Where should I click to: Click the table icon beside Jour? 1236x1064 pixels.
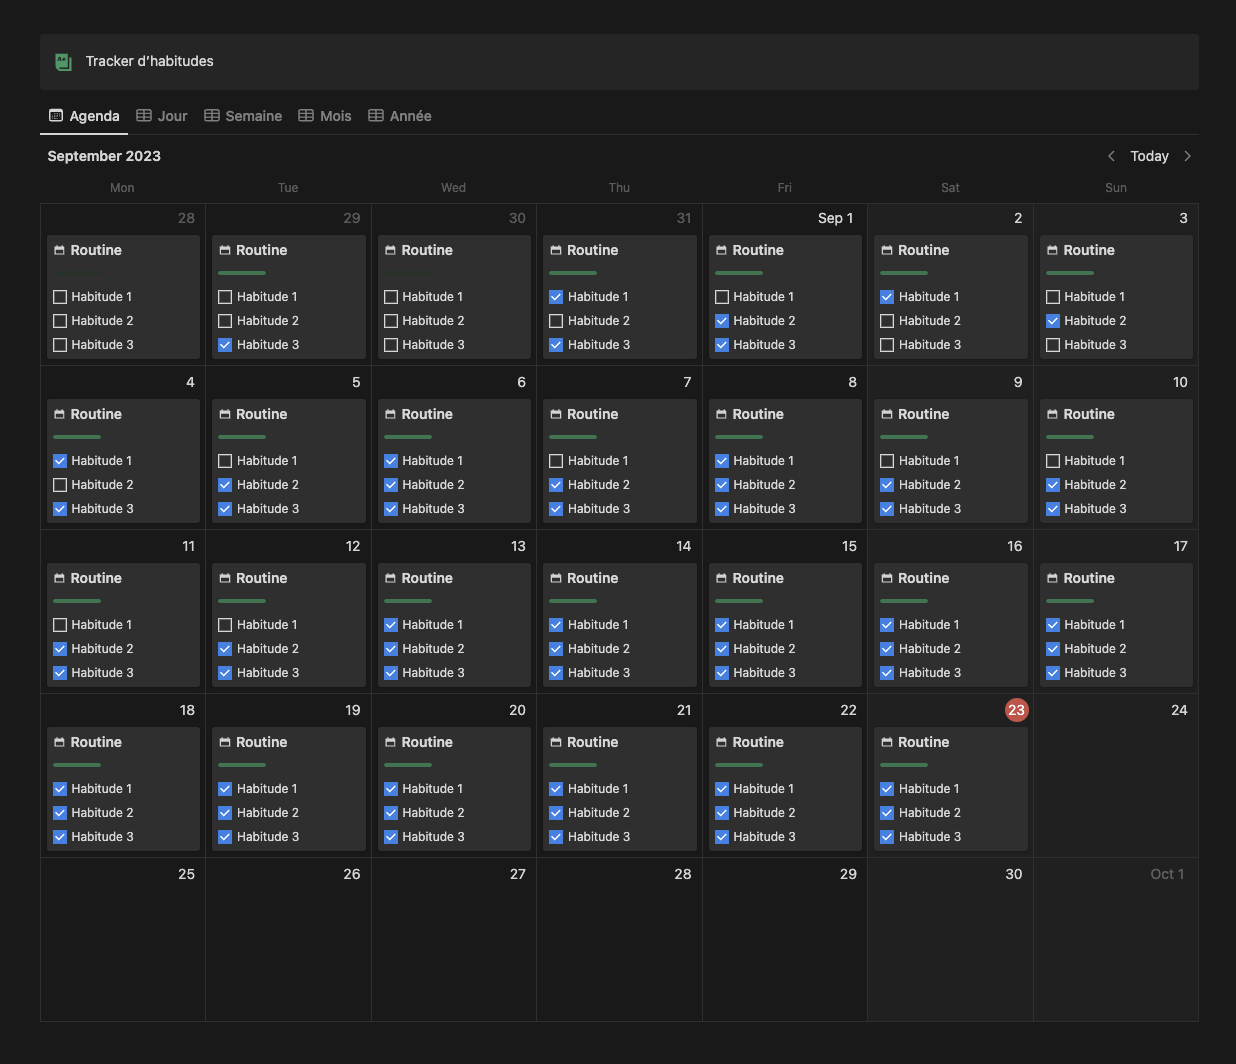pos(144,116)
